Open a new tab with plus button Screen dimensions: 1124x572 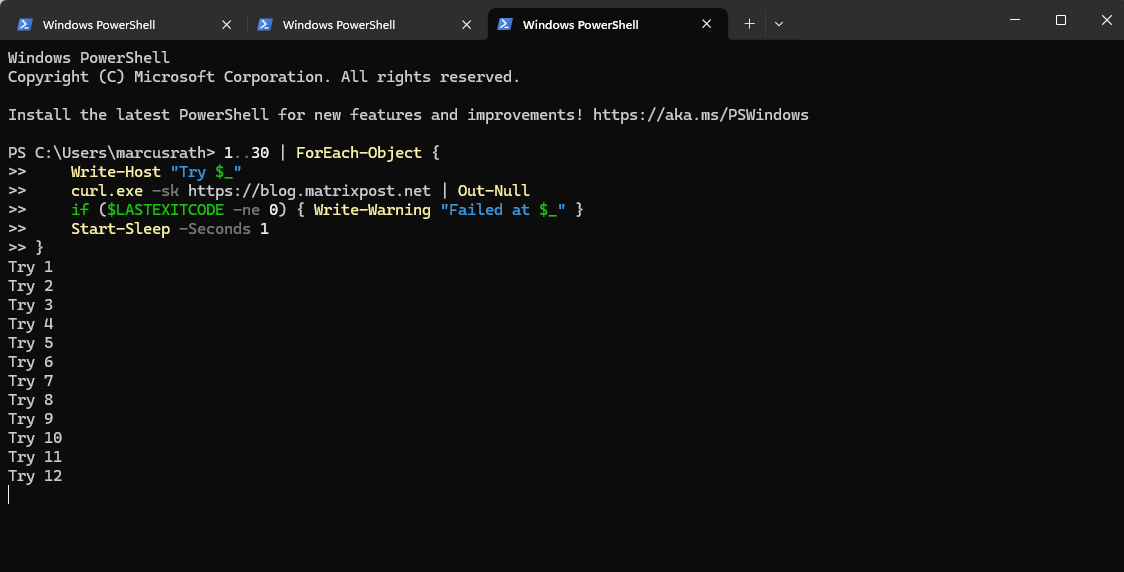click(x=749, y=24)
